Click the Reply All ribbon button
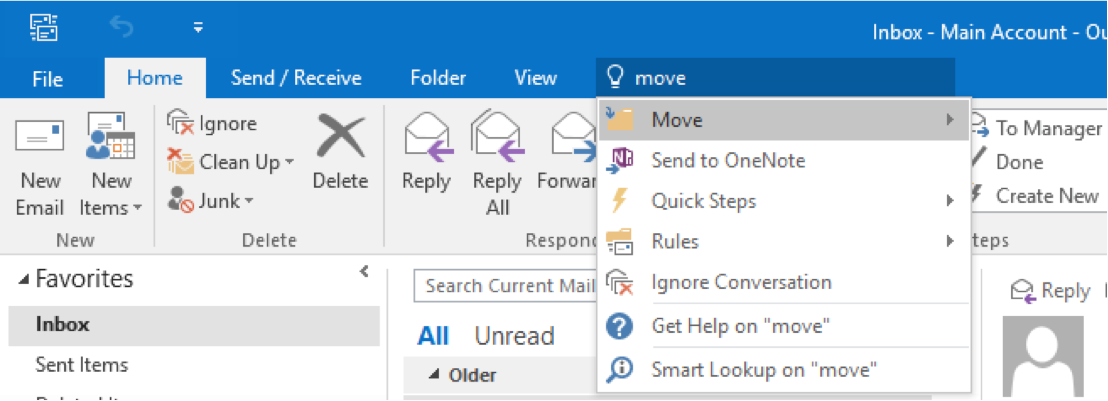 point(497,165)
